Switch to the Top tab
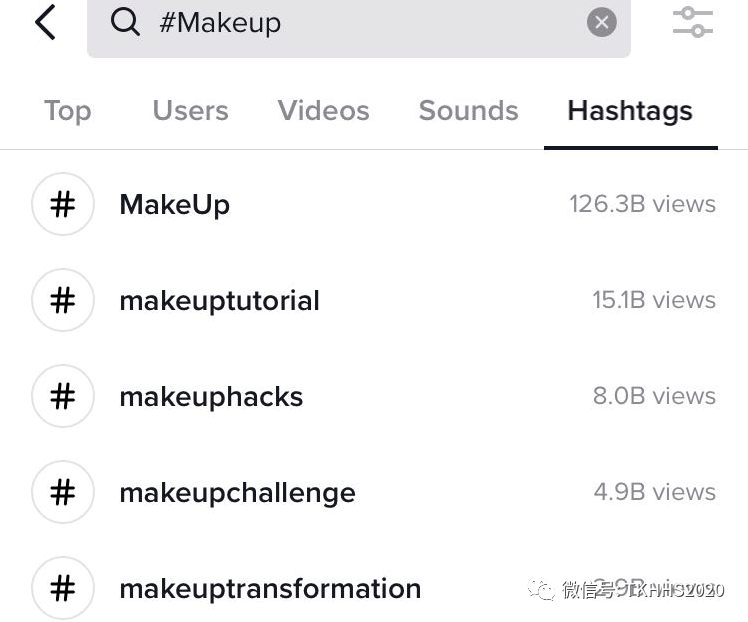The width and height of the screenshot is (748, 622). click(x=67, y=111)
